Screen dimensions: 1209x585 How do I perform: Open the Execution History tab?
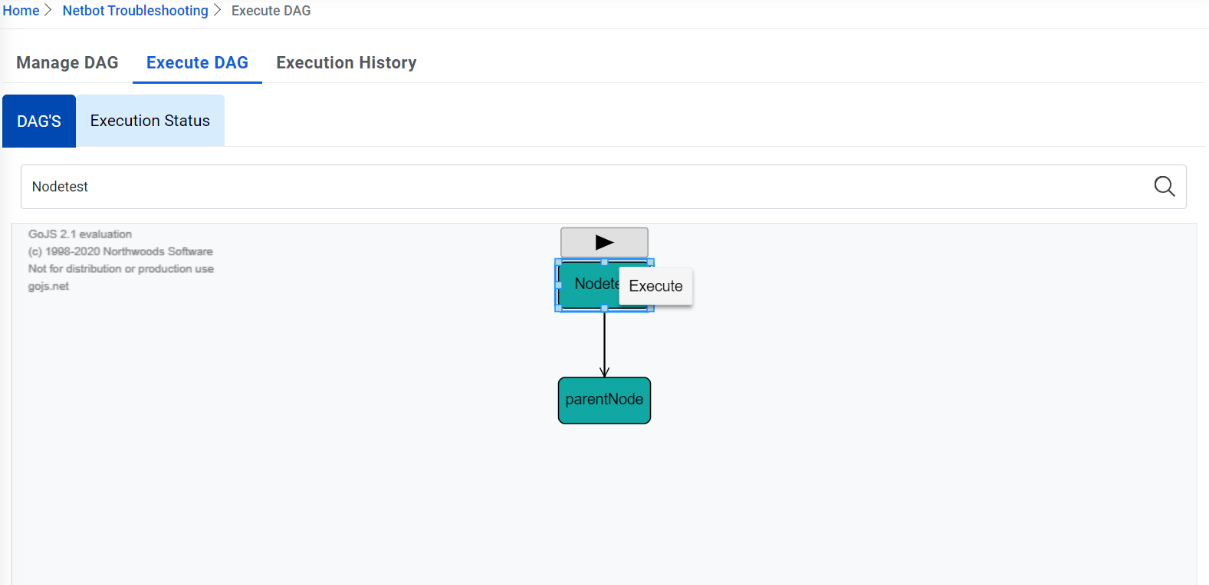point(346,62)
